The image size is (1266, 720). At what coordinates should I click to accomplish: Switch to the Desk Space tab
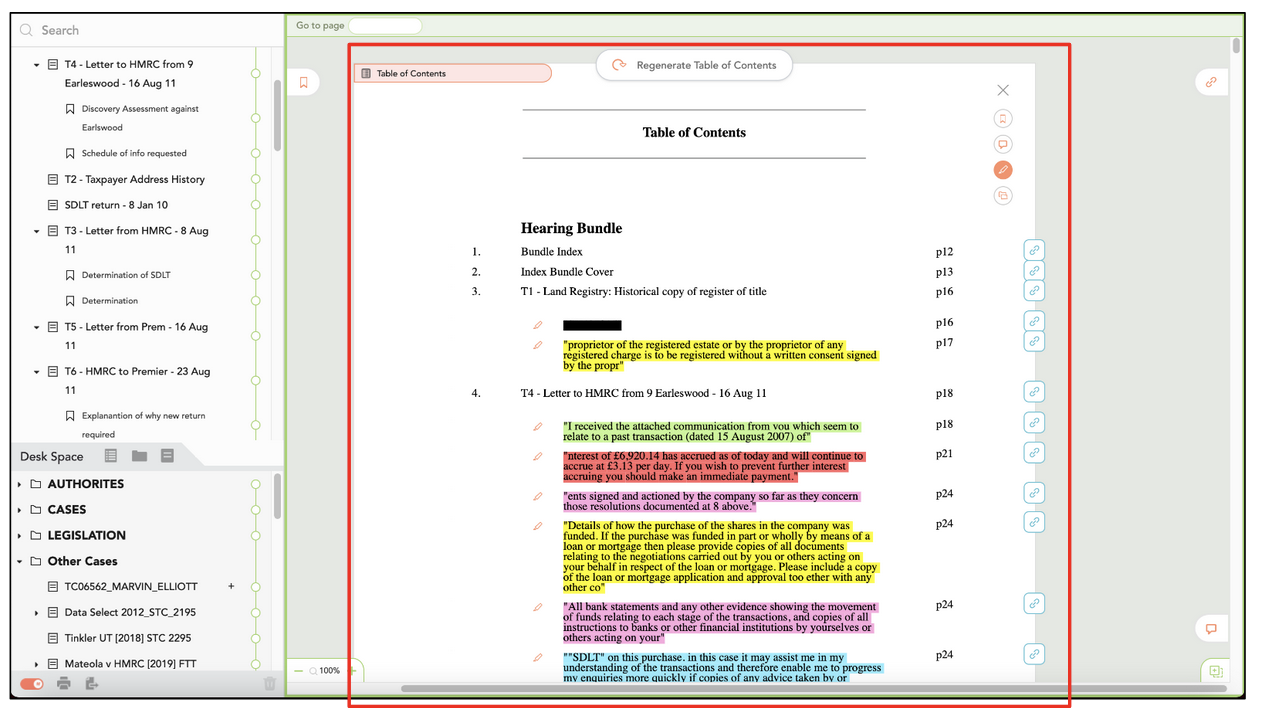pyautogui.click(x=52, y=456)
